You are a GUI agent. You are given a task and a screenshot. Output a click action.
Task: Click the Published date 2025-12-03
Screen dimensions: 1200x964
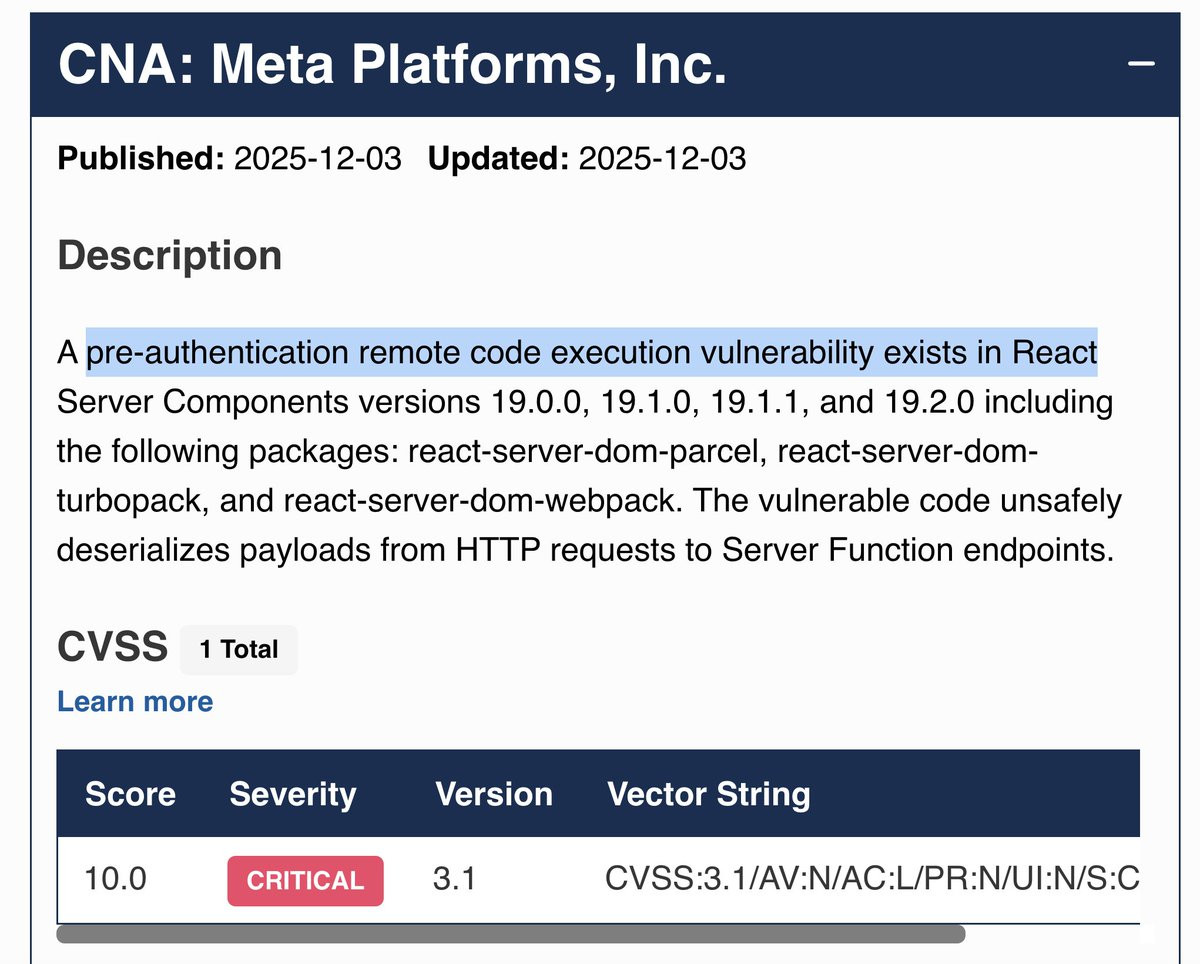click(317, 158)
